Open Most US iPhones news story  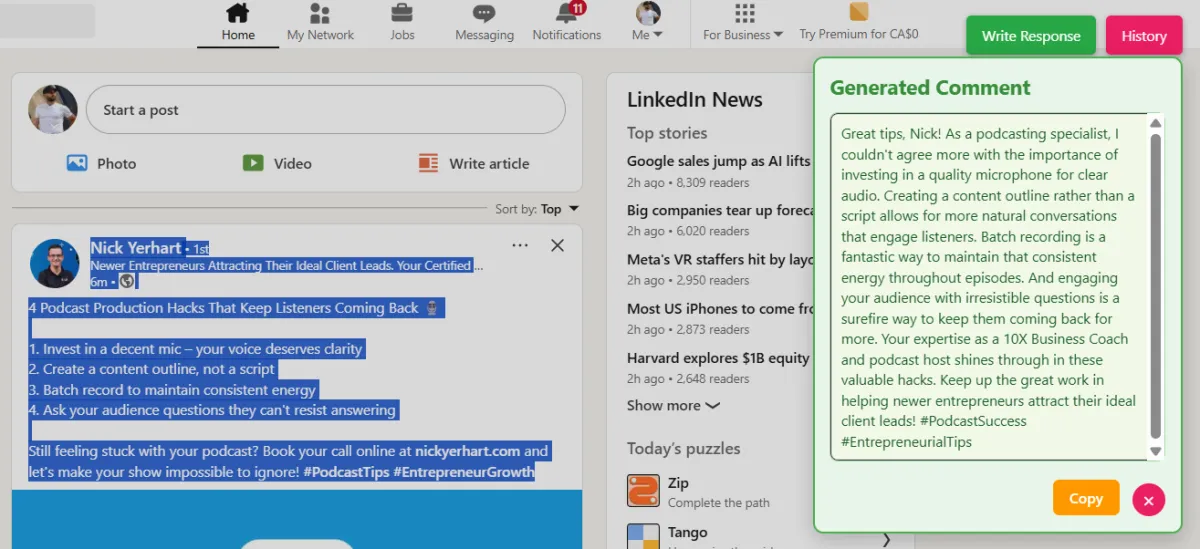[718, 308]
